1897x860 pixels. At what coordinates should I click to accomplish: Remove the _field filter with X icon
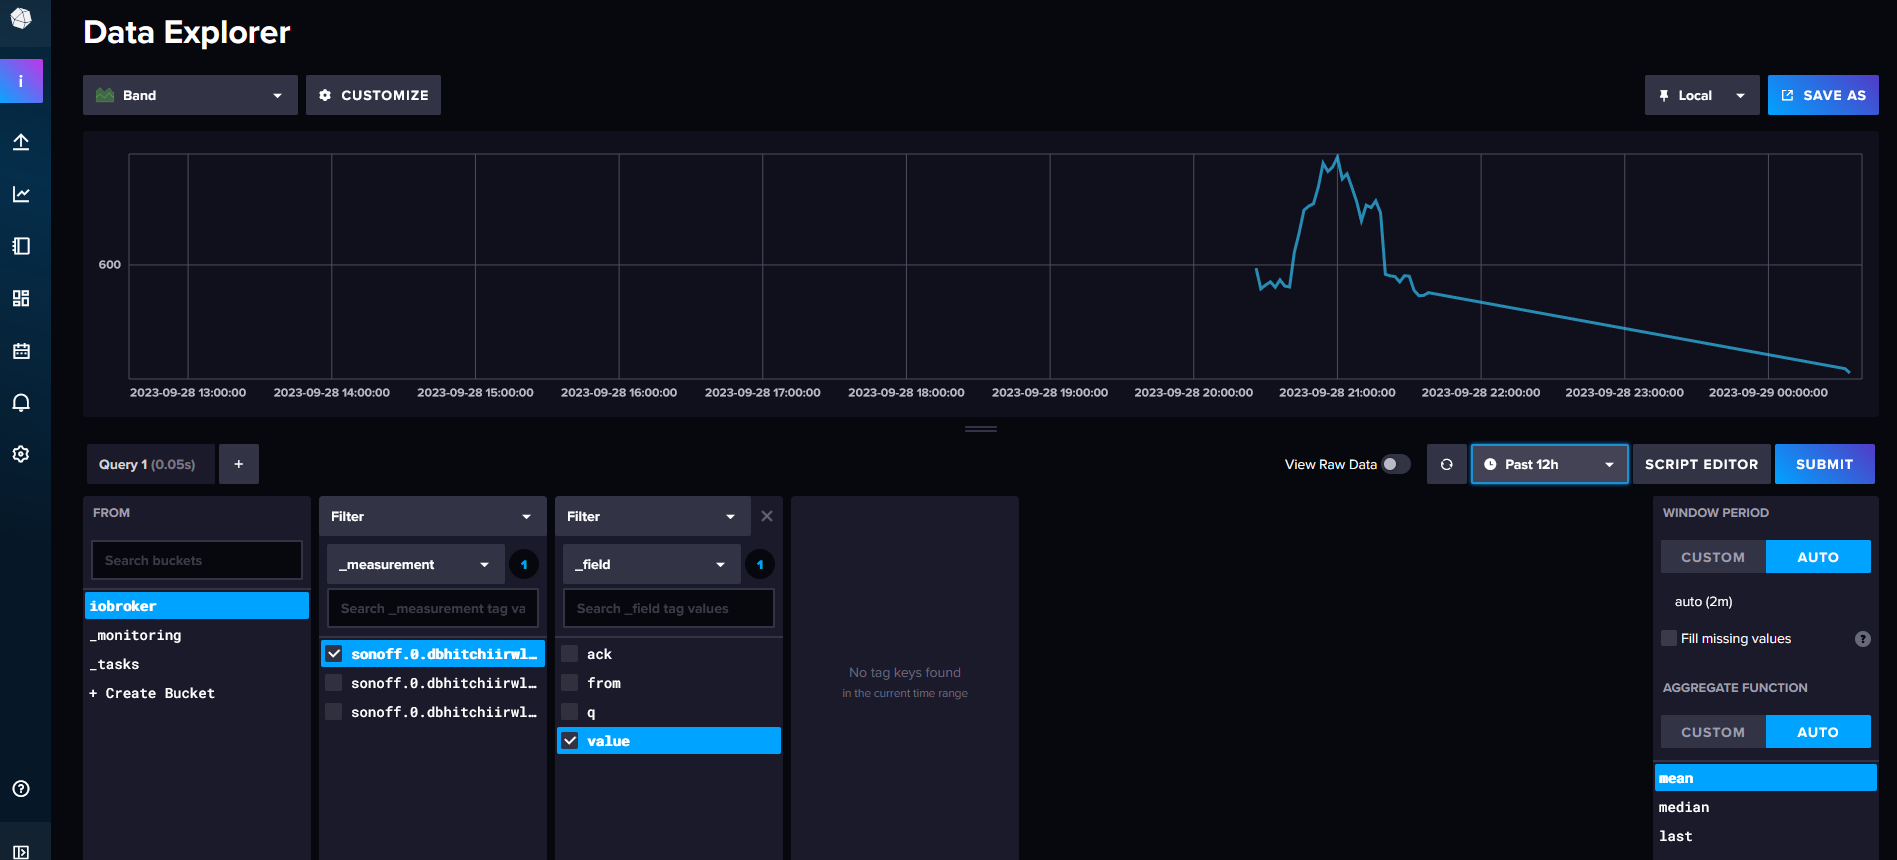coord(767,516)
